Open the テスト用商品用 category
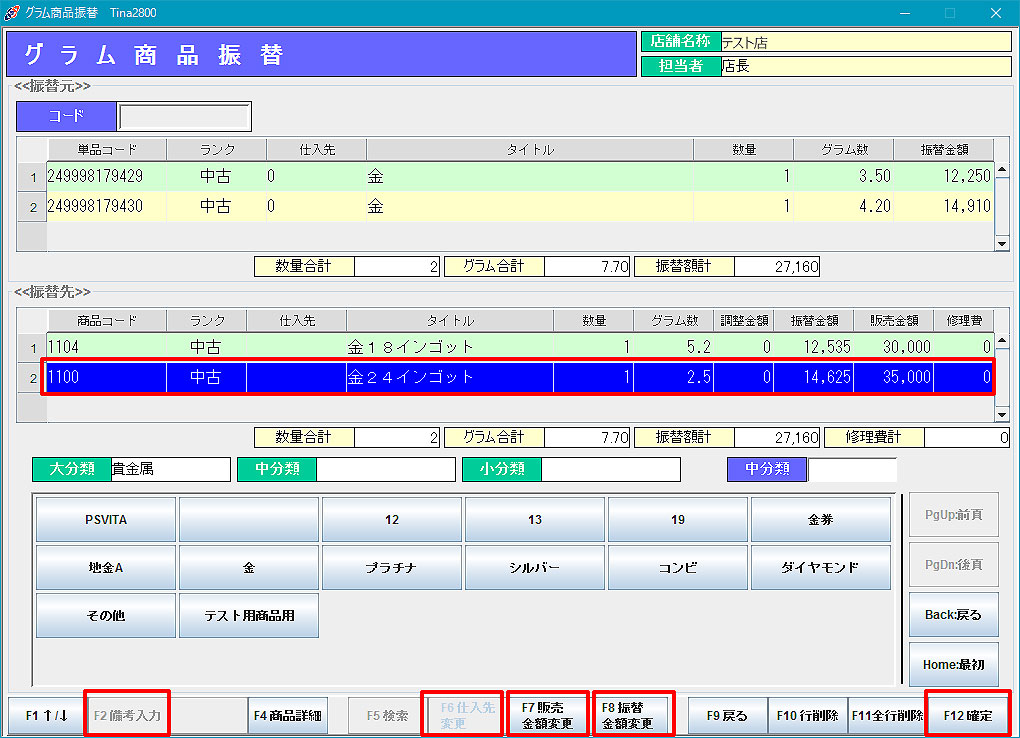 248,615
